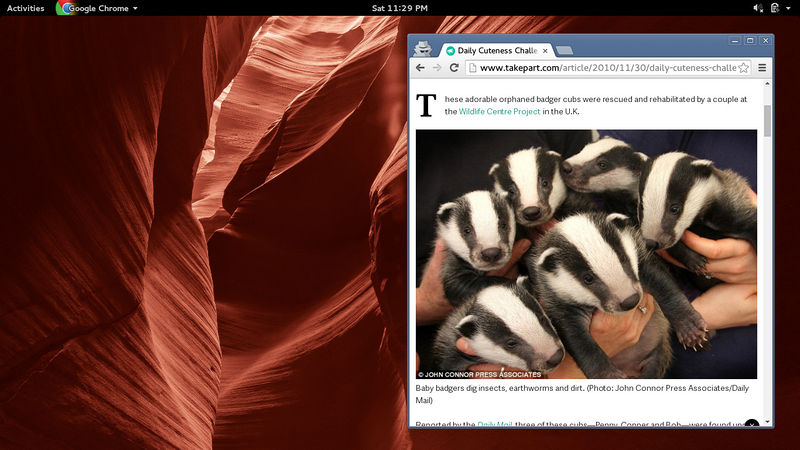
Task: Open a new tab
Action: point(564,50)
